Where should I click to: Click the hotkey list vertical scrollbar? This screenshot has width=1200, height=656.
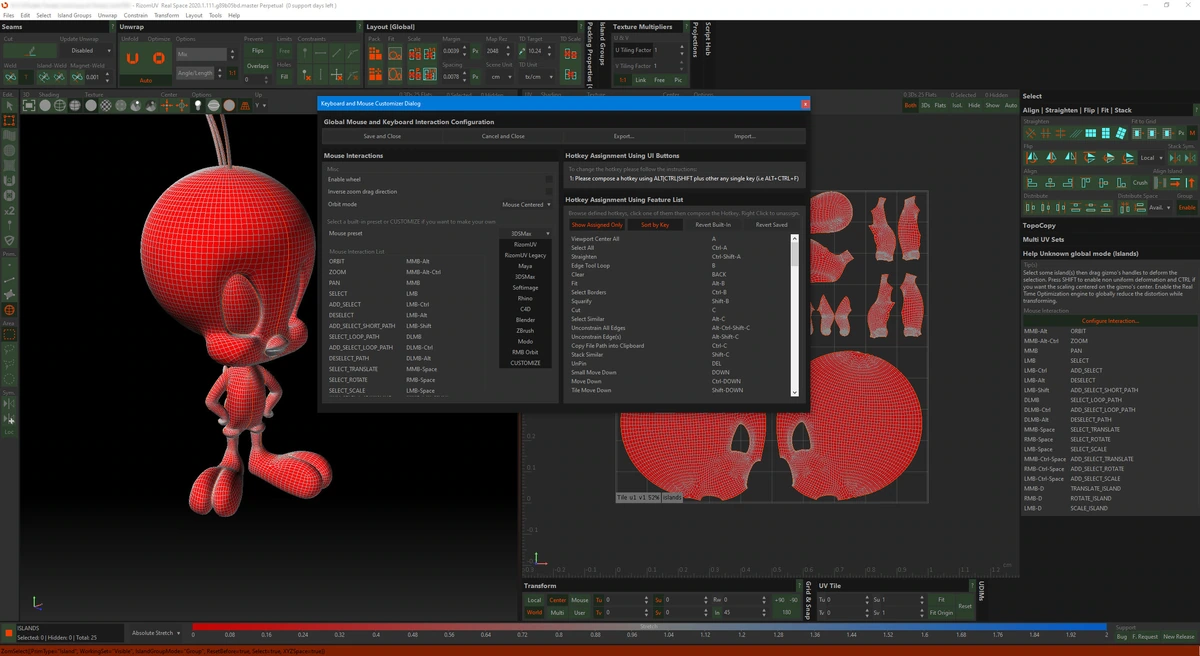coord(796,315)
